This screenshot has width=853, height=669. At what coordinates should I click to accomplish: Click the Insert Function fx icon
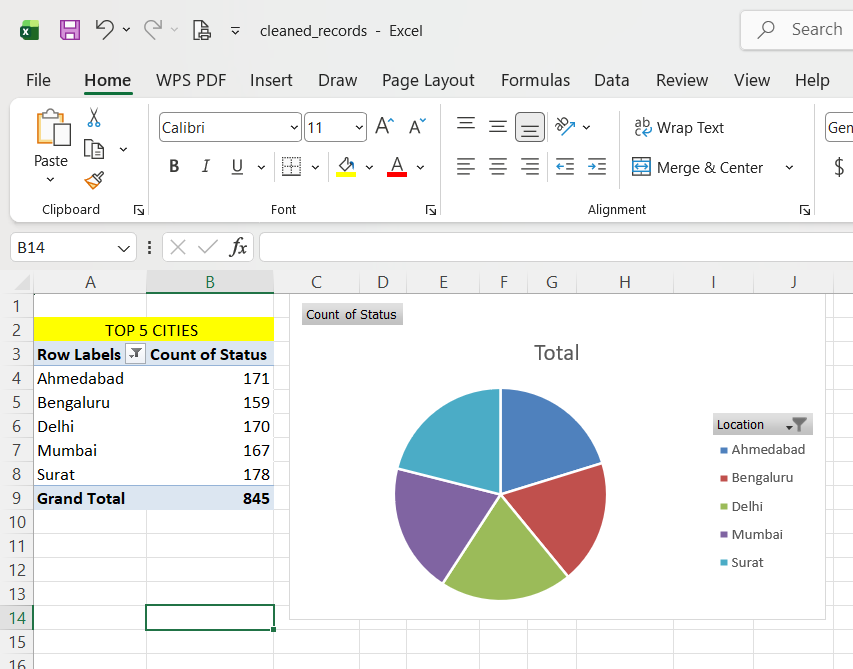[238, 247]
